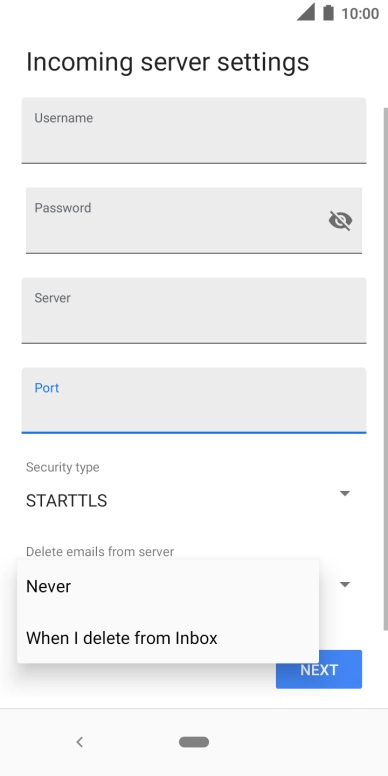388x776 pixels.
Task: Tap the Incoming server settings heading
Action: click(x=167, y=62)
